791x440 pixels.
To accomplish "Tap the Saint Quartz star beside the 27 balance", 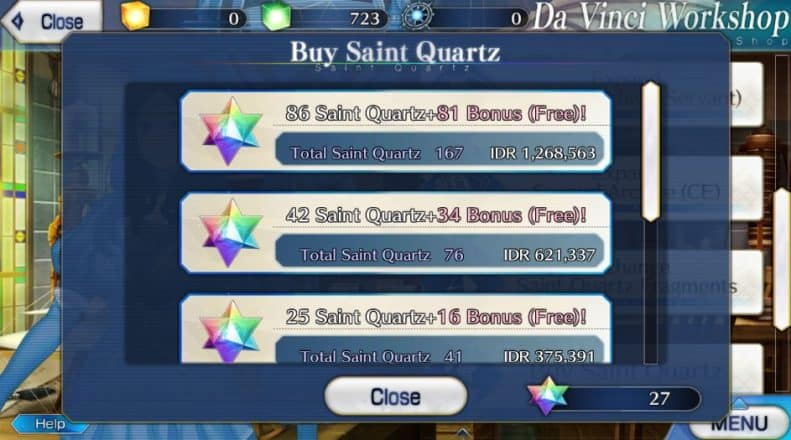I will [x=548, y=397].
